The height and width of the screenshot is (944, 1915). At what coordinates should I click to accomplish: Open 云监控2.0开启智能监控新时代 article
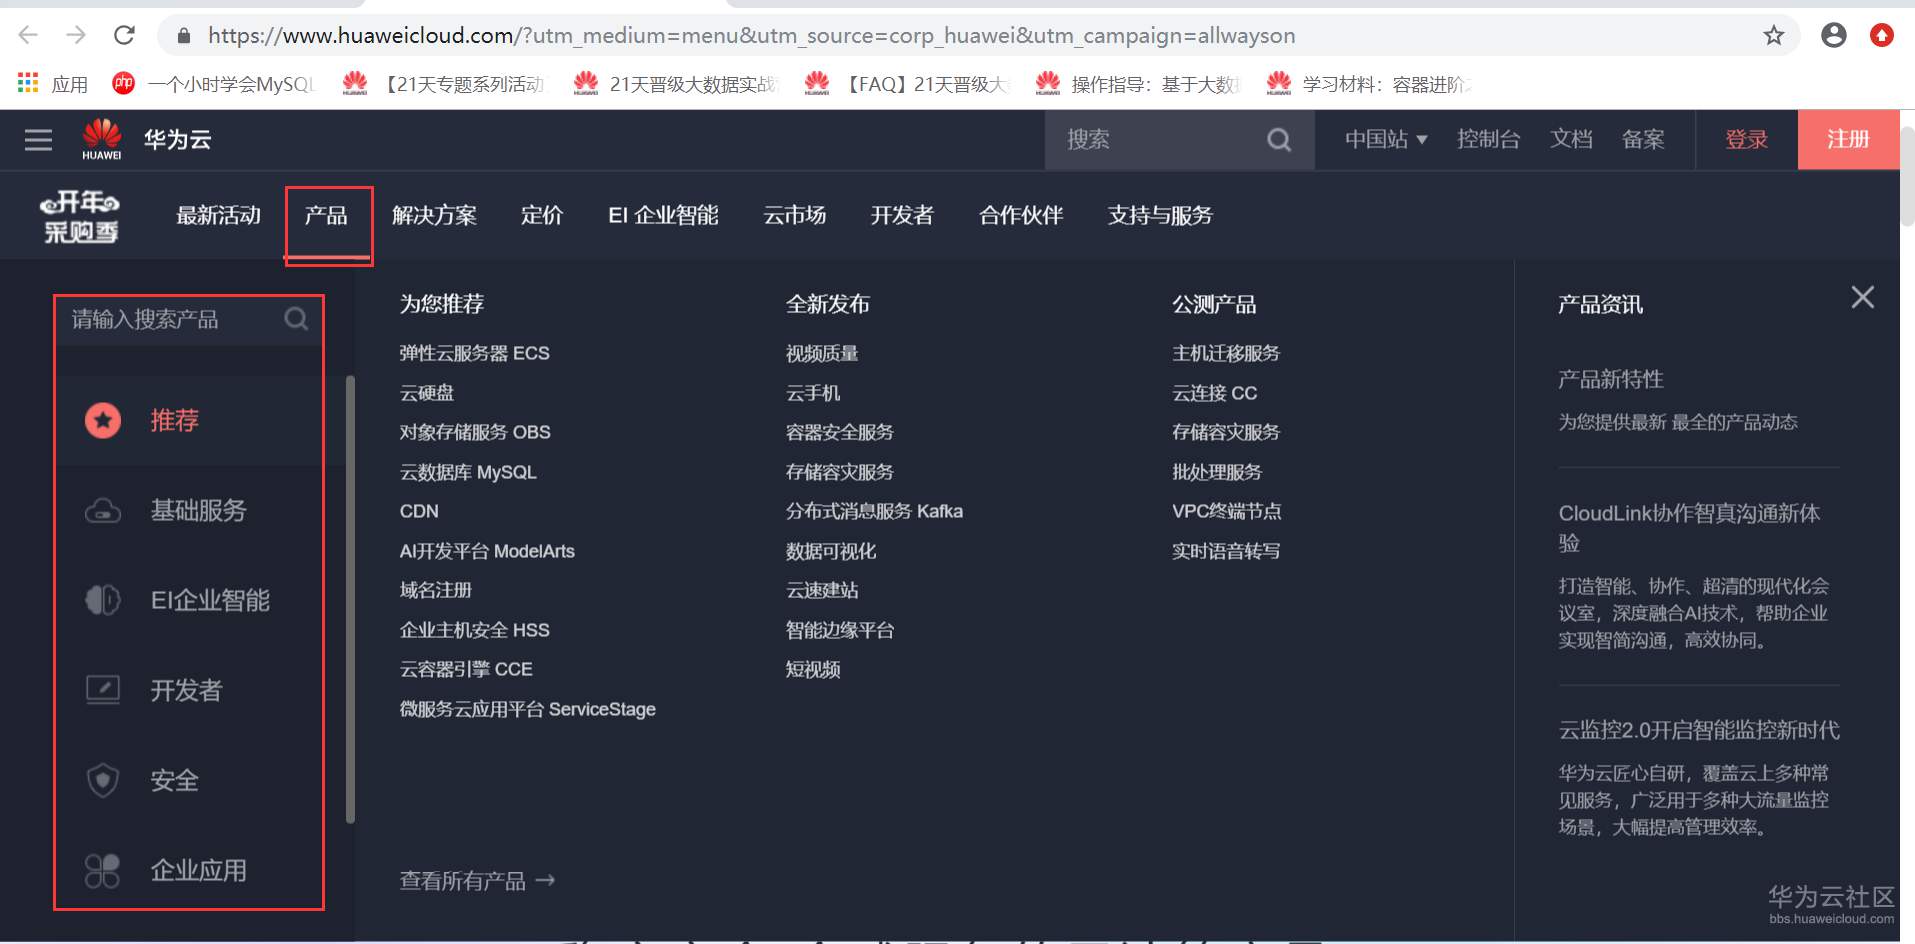point(1698,730)
